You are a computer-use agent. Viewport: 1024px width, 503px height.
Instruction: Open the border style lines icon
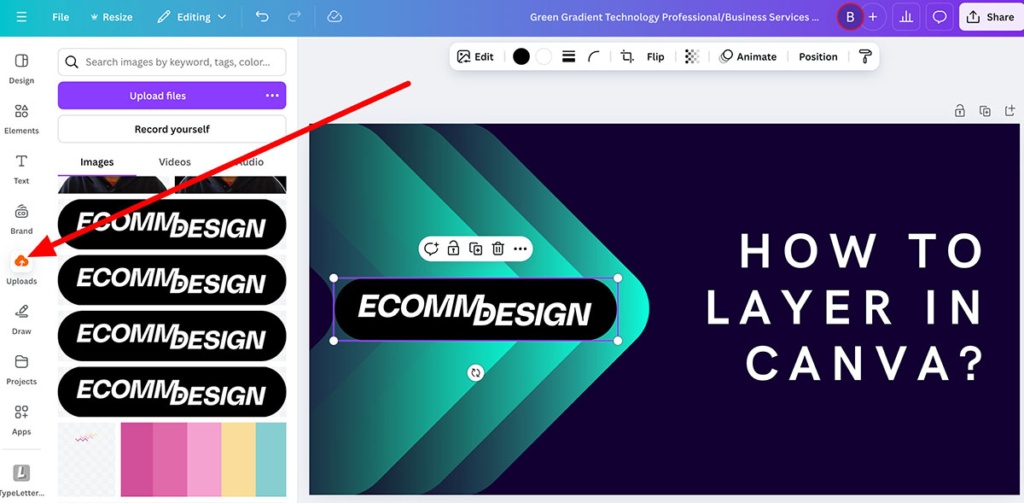pyautogui.click(x=569, y=57)
